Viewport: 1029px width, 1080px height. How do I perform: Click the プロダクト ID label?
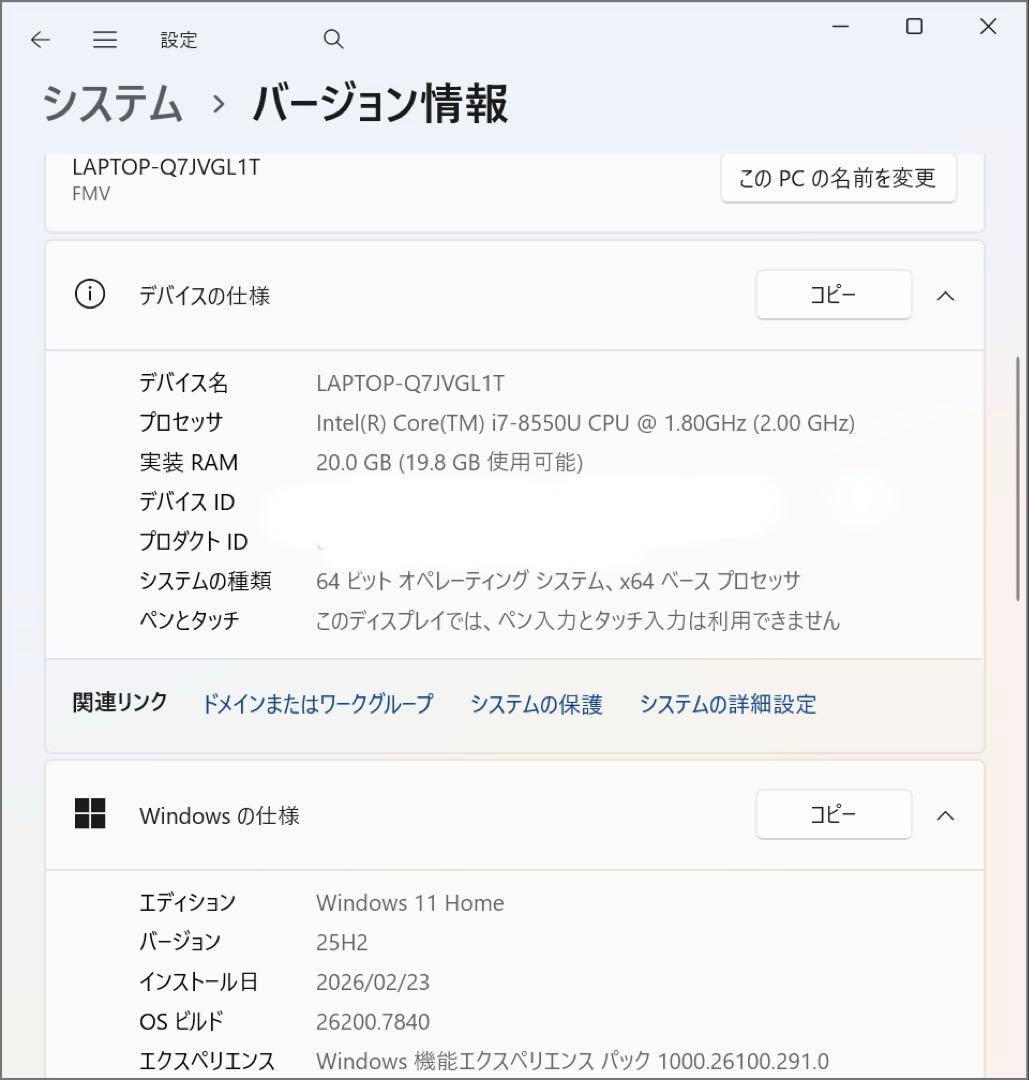(194, 541)
